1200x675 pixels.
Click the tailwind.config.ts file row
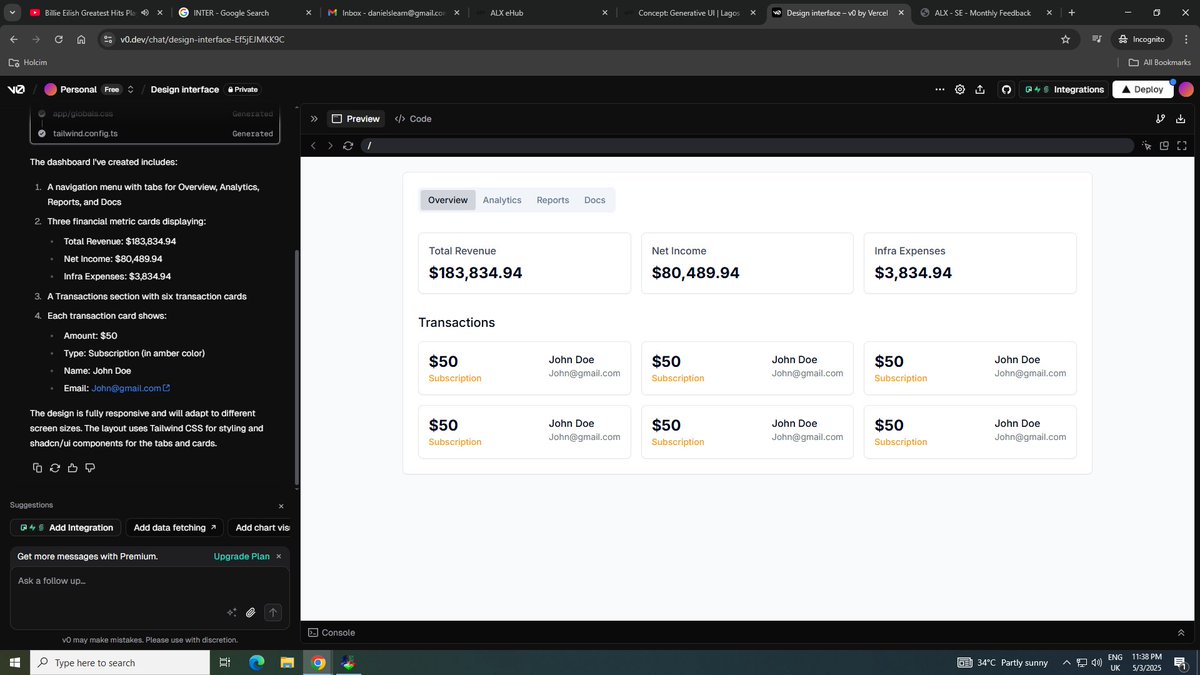pos(155,133)
